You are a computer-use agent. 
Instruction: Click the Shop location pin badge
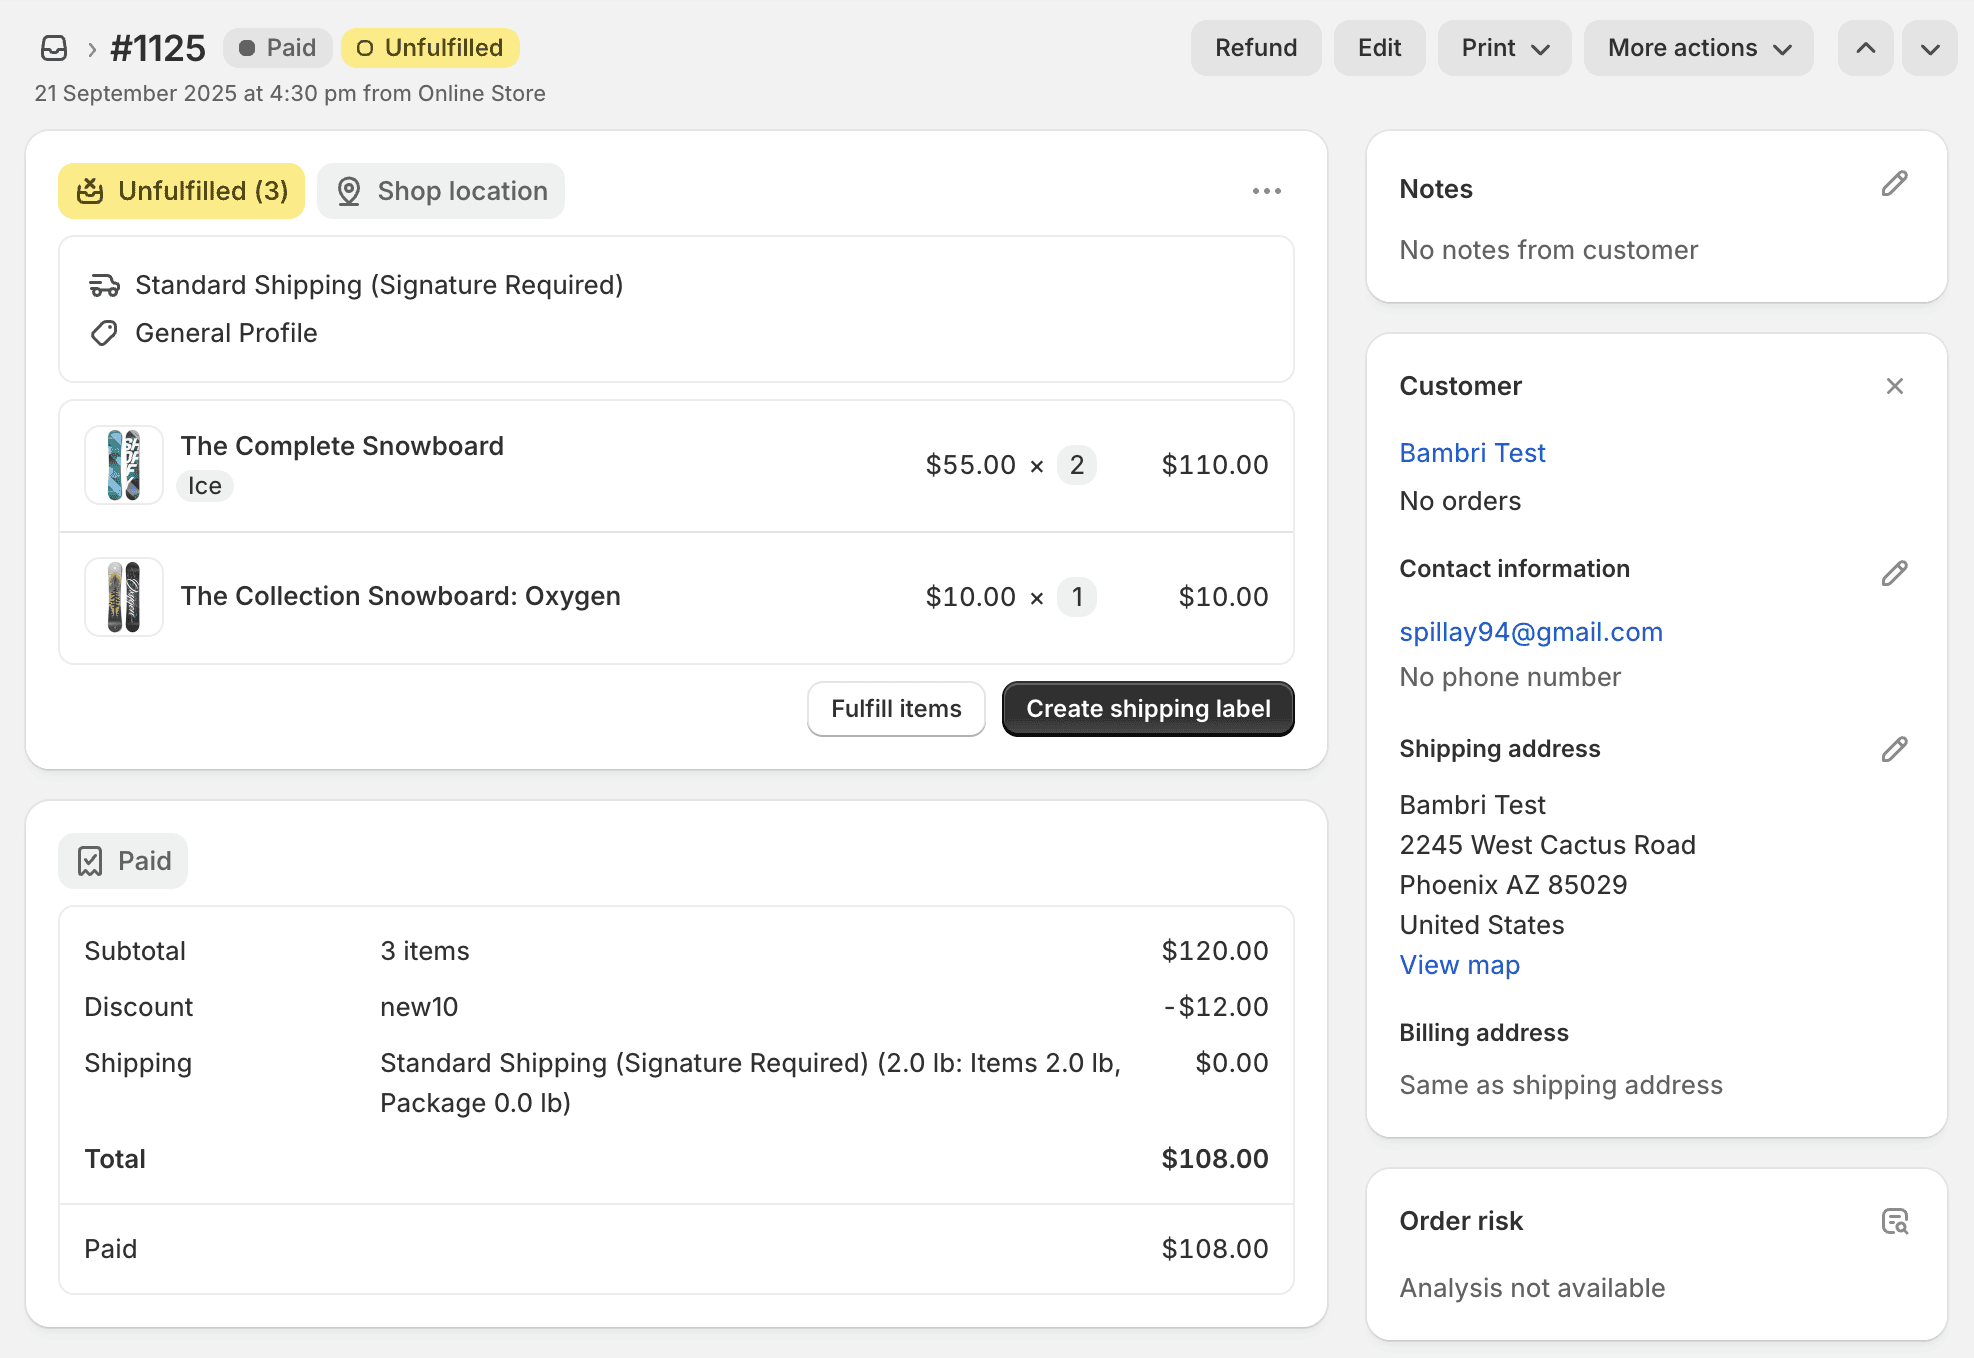coord(441,191)
